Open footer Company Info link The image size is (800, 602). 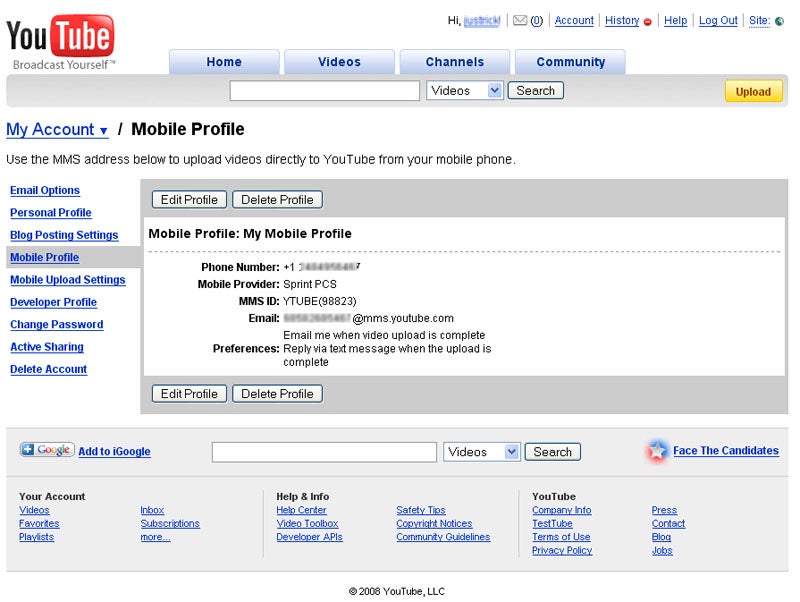coord(561,510)
